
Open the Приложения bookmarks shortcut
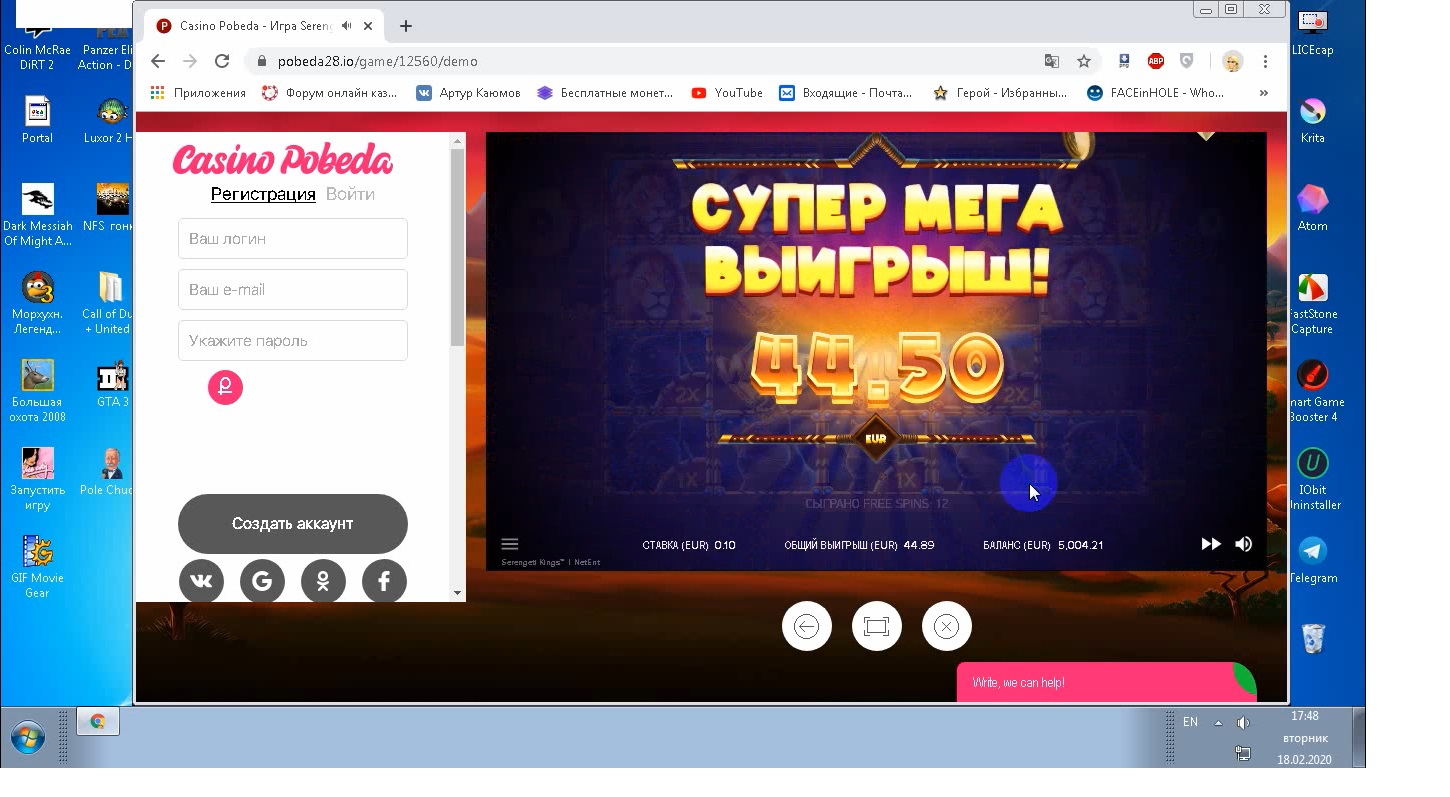198,93
